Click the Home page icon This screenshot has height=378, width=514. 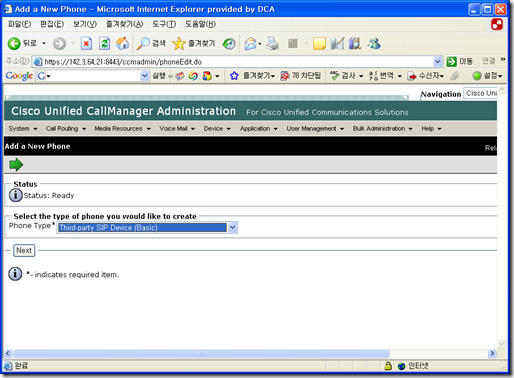[122, 44]
